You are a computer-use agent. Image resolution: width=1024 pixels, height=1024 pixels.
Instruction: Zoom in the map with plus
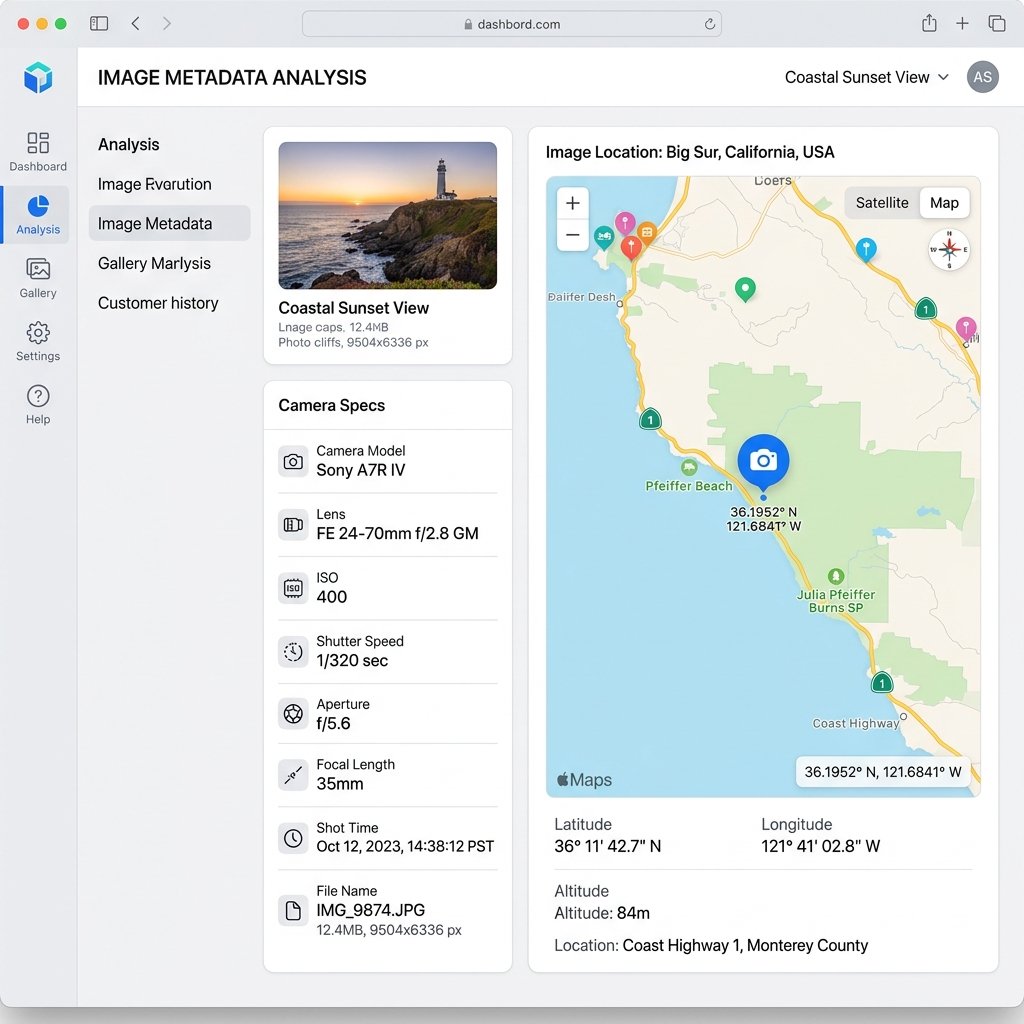click(x=573, y=203)
